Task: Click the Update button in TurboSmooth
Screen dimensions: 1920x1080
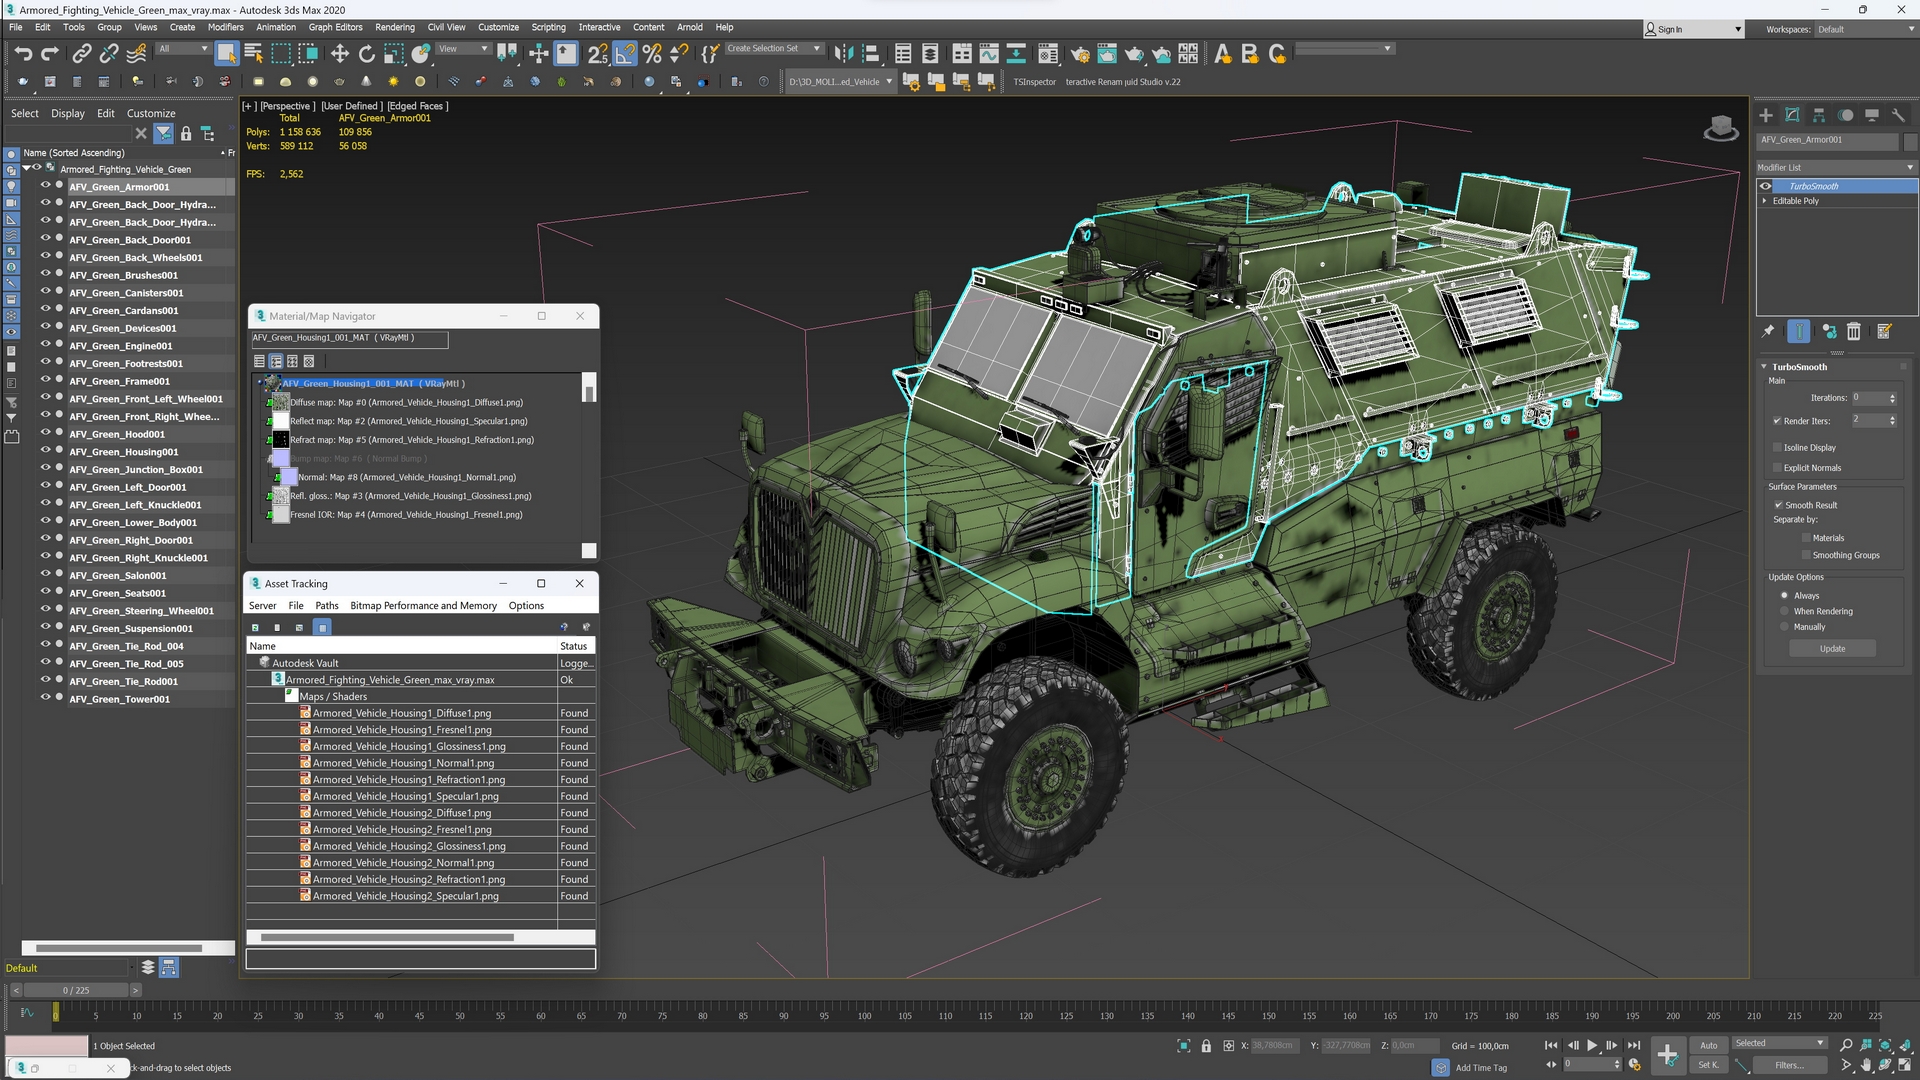Action: pos(1832,649)
